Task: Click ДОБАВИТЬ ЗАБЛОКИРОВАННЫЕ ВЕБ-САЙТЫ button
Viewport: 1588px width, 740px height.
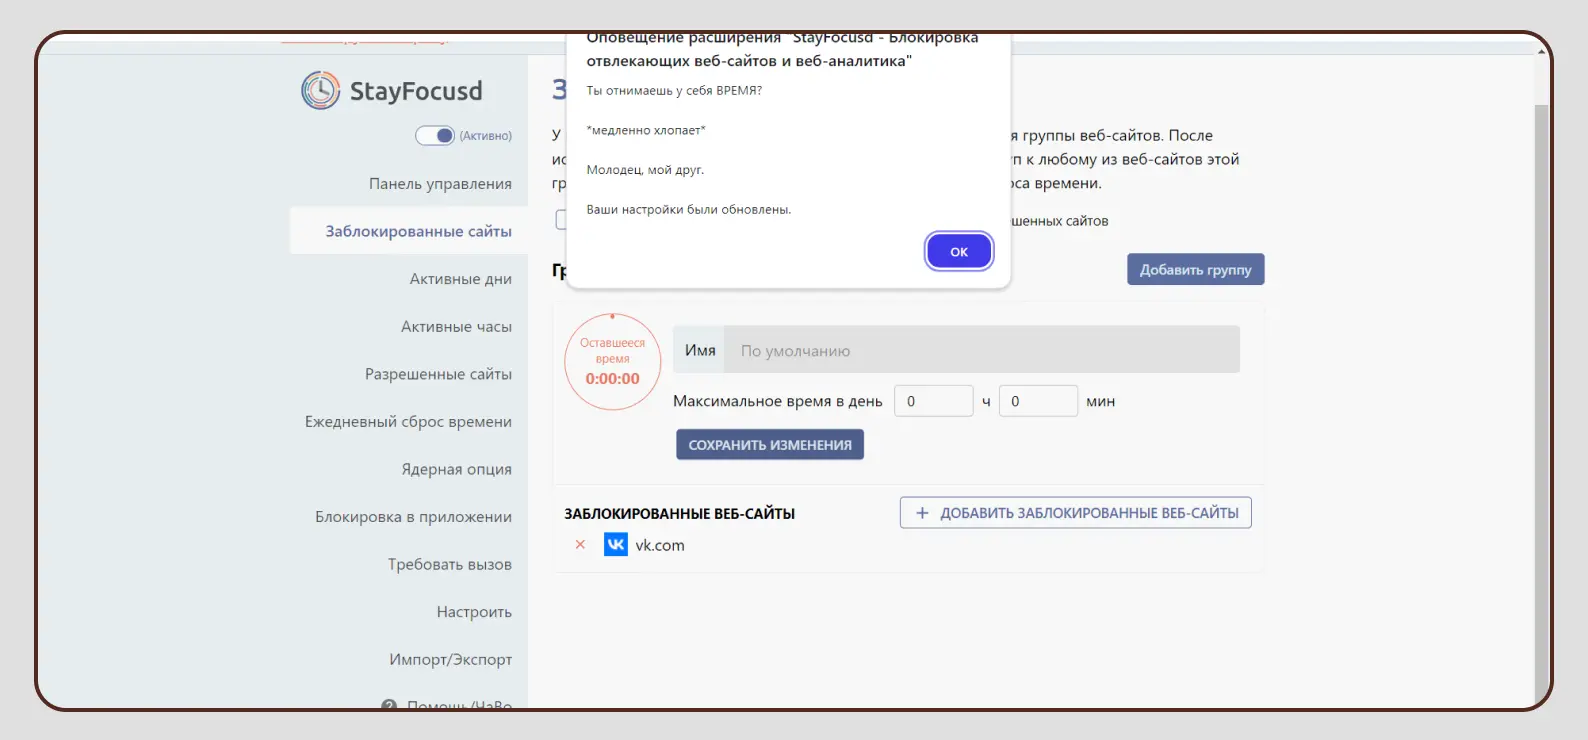Action: 1075,513
